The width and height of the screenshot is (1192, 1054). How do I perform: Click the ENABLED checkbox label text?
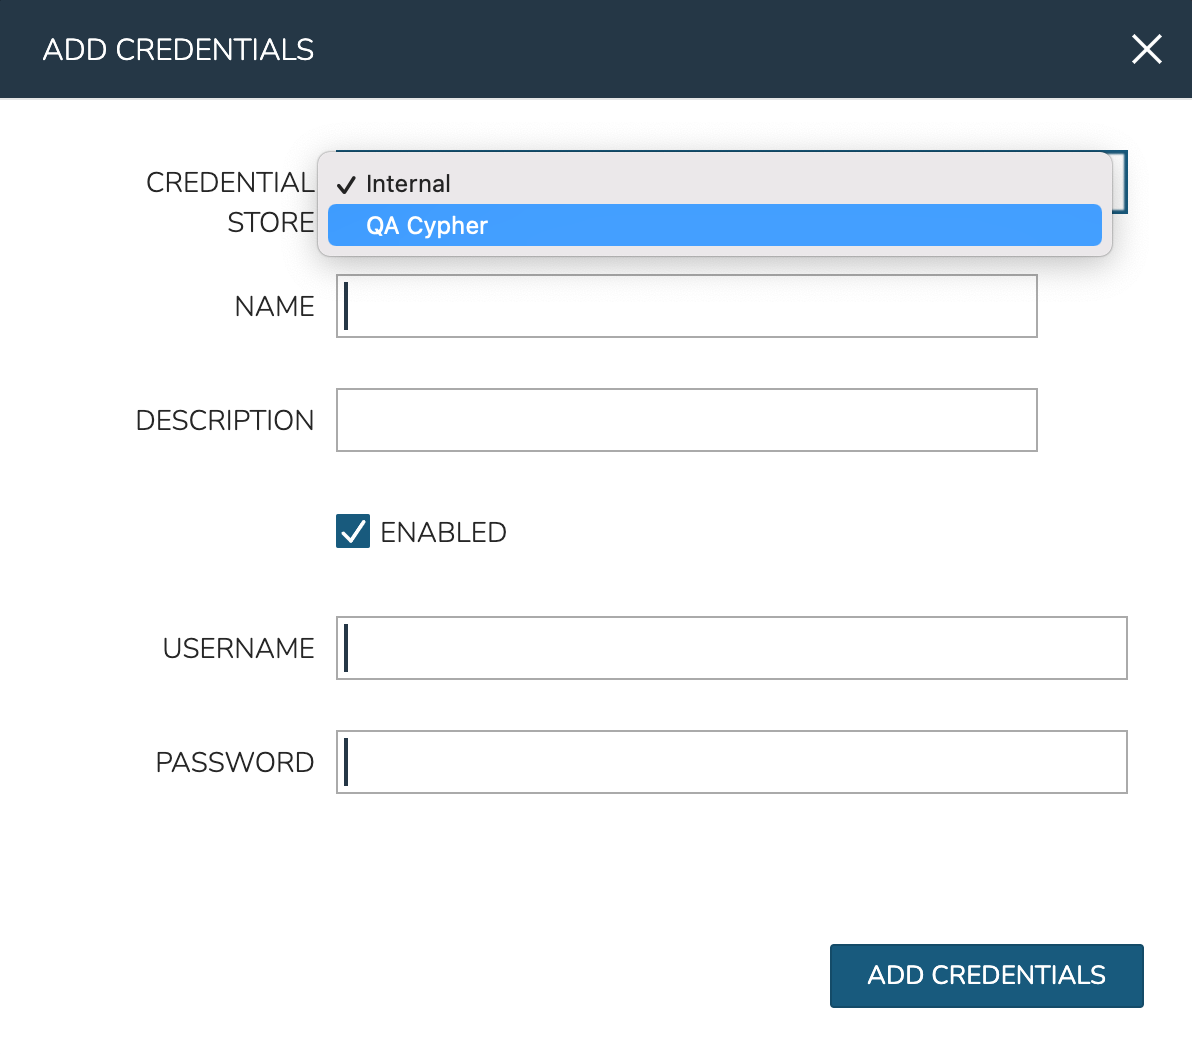443,533
